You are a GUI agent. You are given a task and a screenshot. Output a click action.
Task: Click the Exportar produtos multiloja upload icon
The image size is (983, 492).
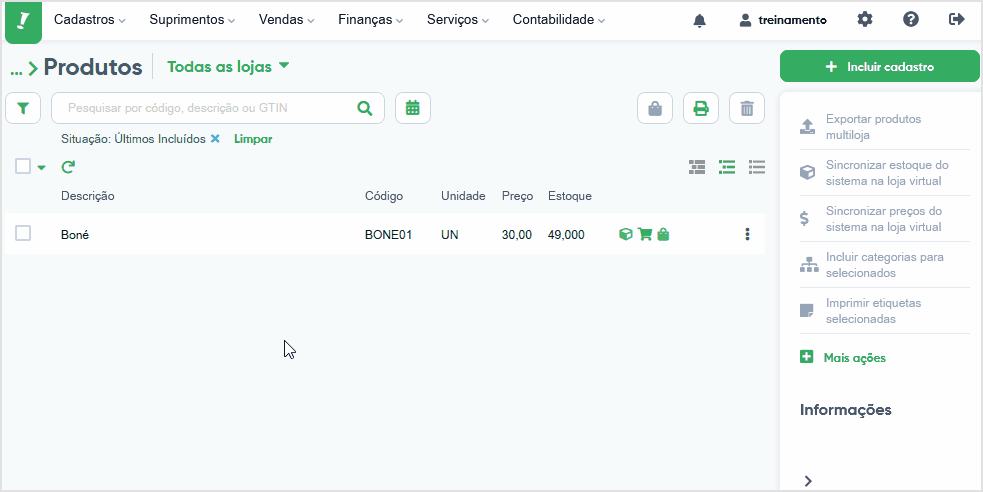[x=808, y=127]
